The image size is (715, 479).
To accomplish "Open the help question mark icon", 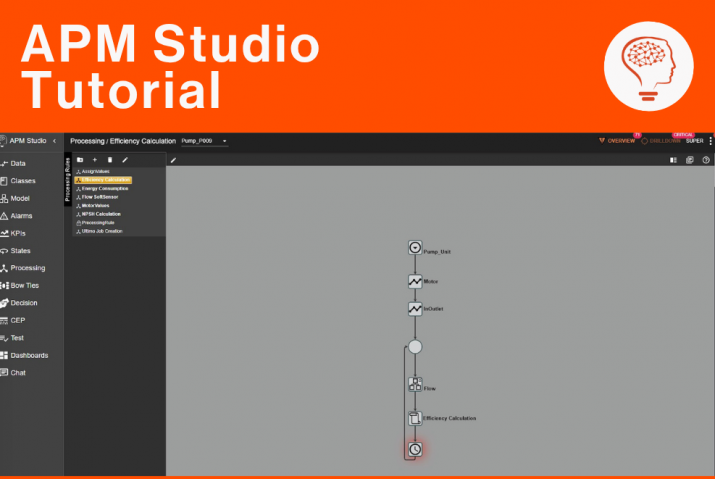I will click(x=706, y=159).
